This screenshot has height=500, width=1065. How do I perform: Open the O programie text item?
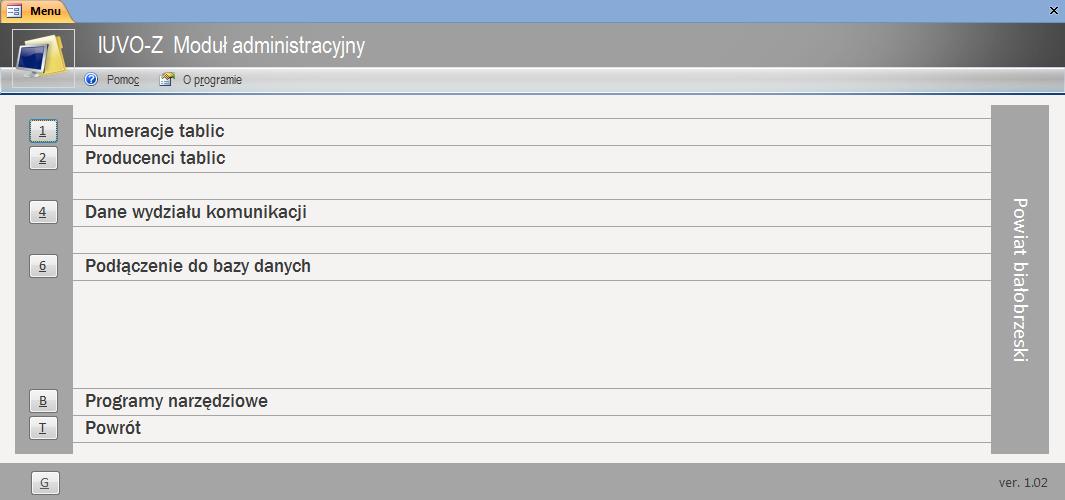point(212,80)
